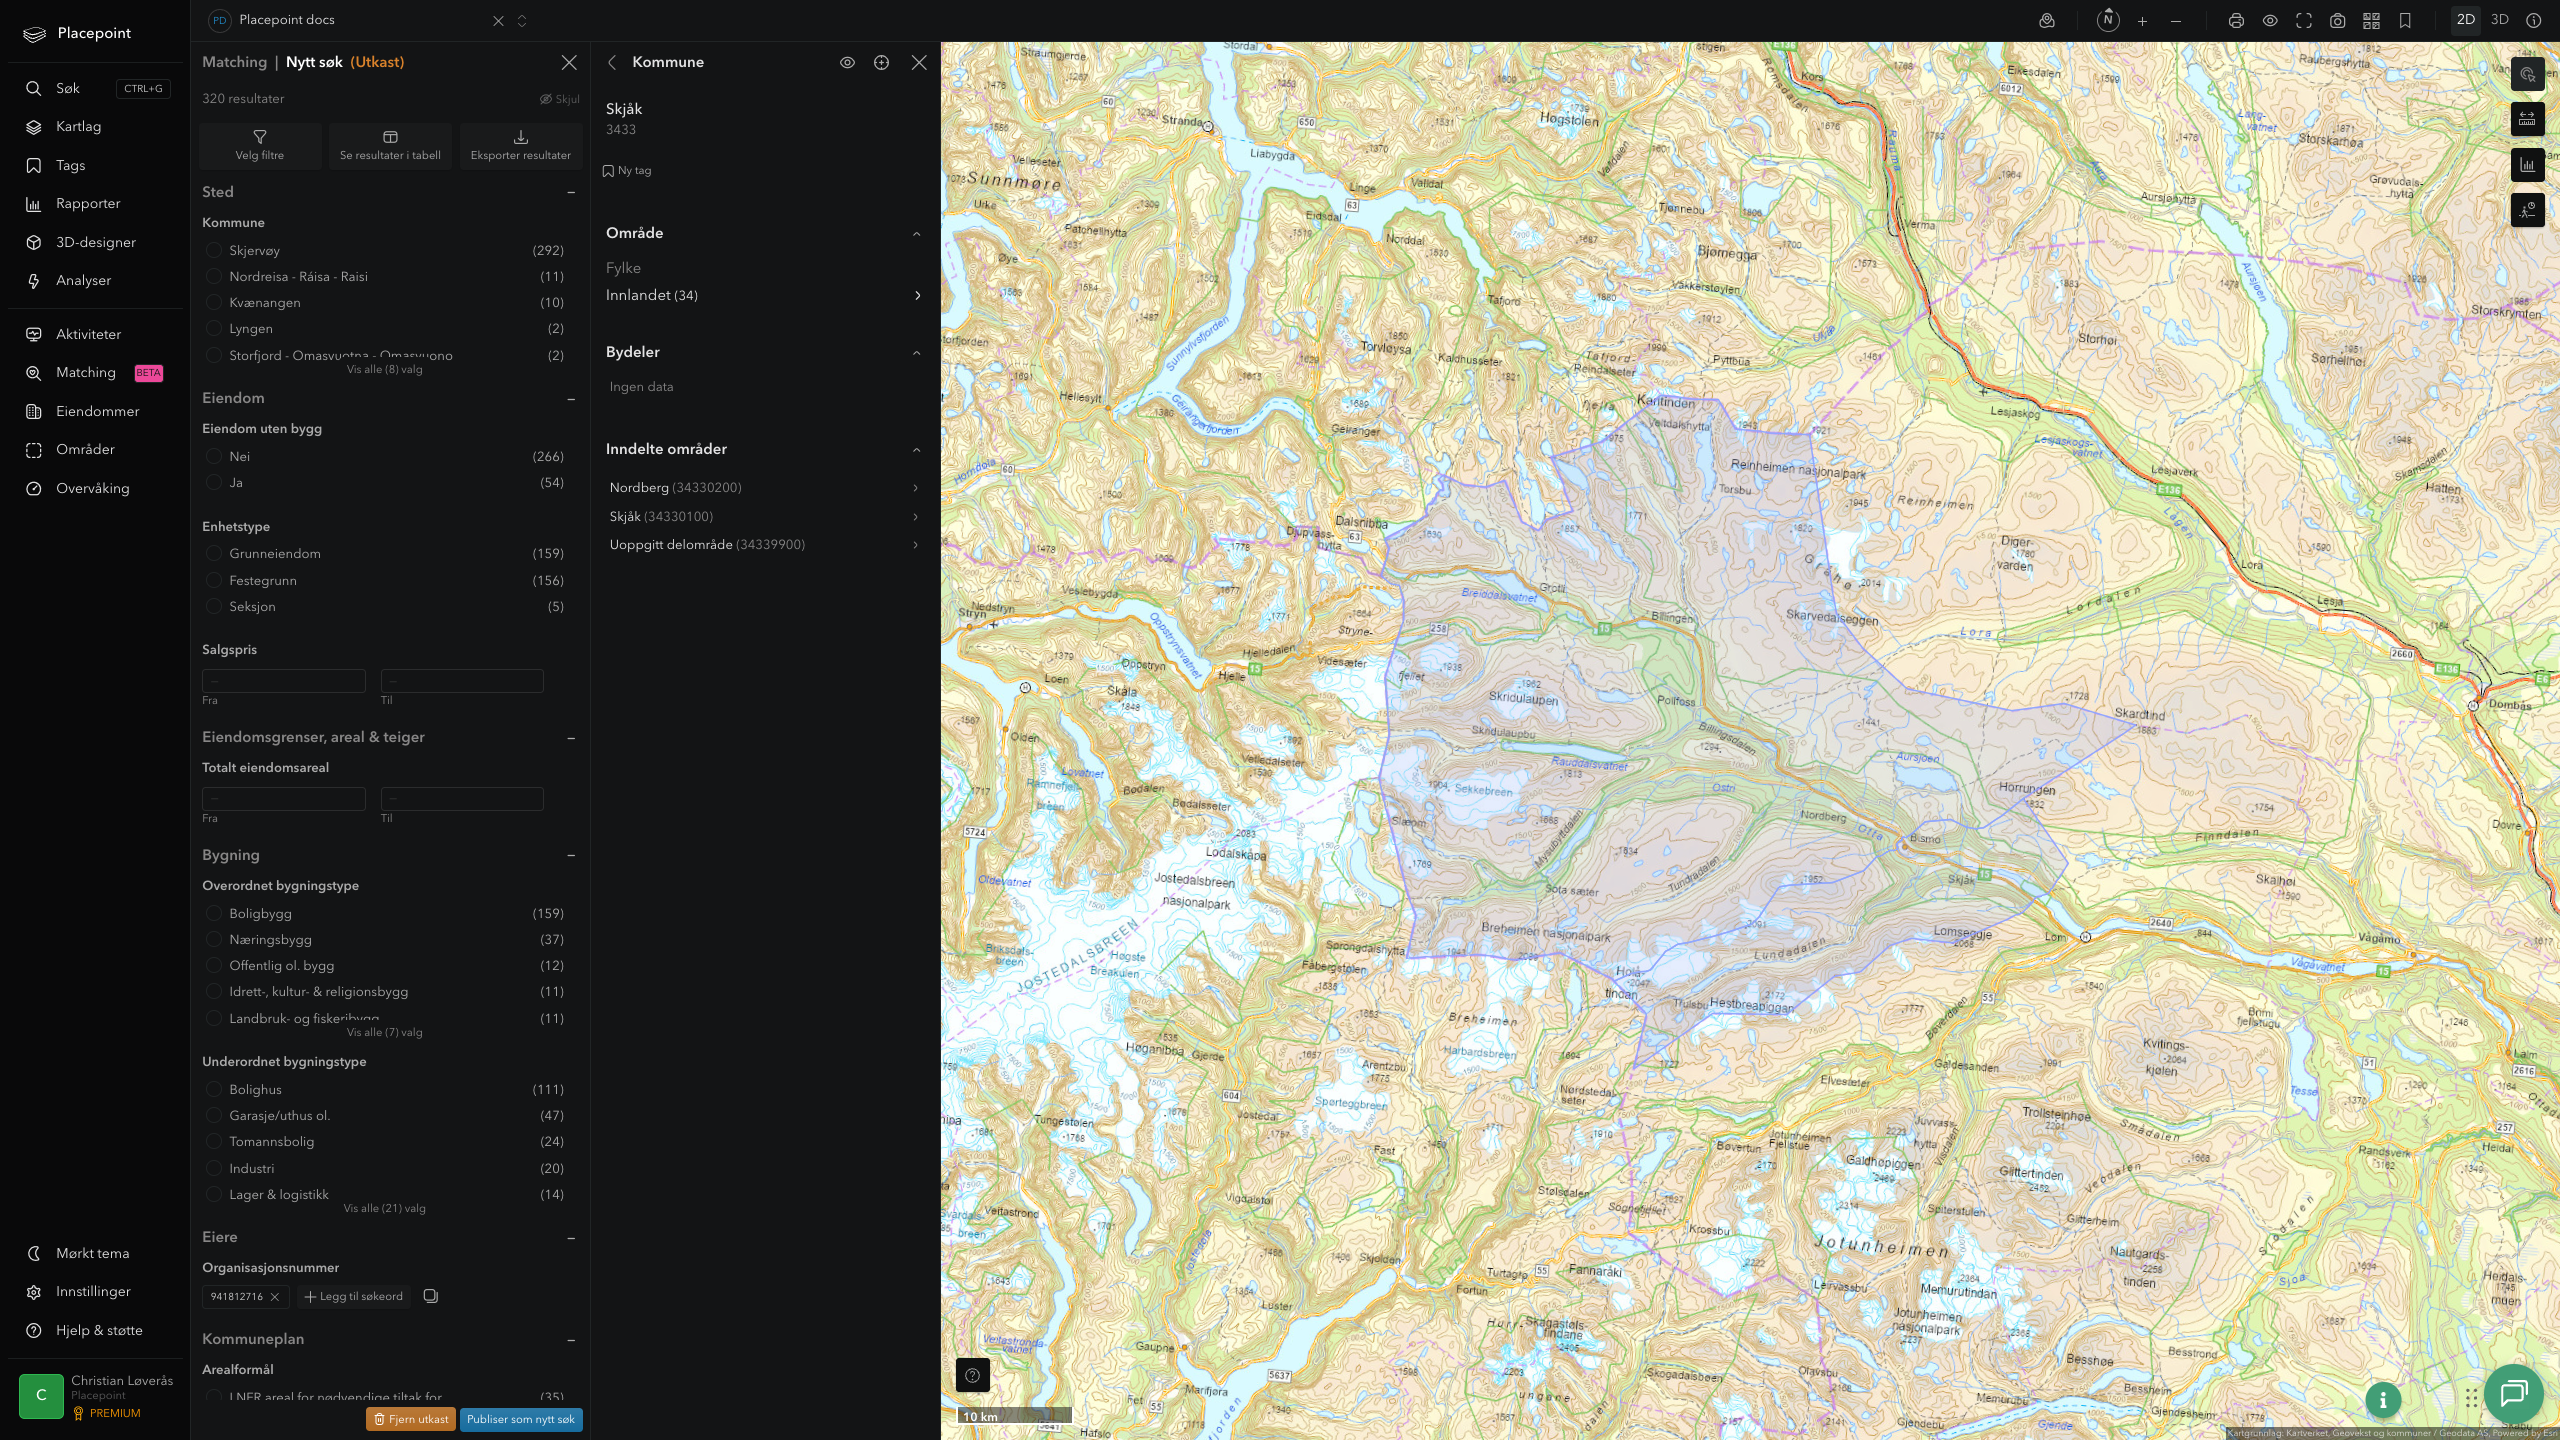This screenshot has width=2560, height=1440.
Task: Click Ny tag under Skjåk
Action: tap(627, 171)
